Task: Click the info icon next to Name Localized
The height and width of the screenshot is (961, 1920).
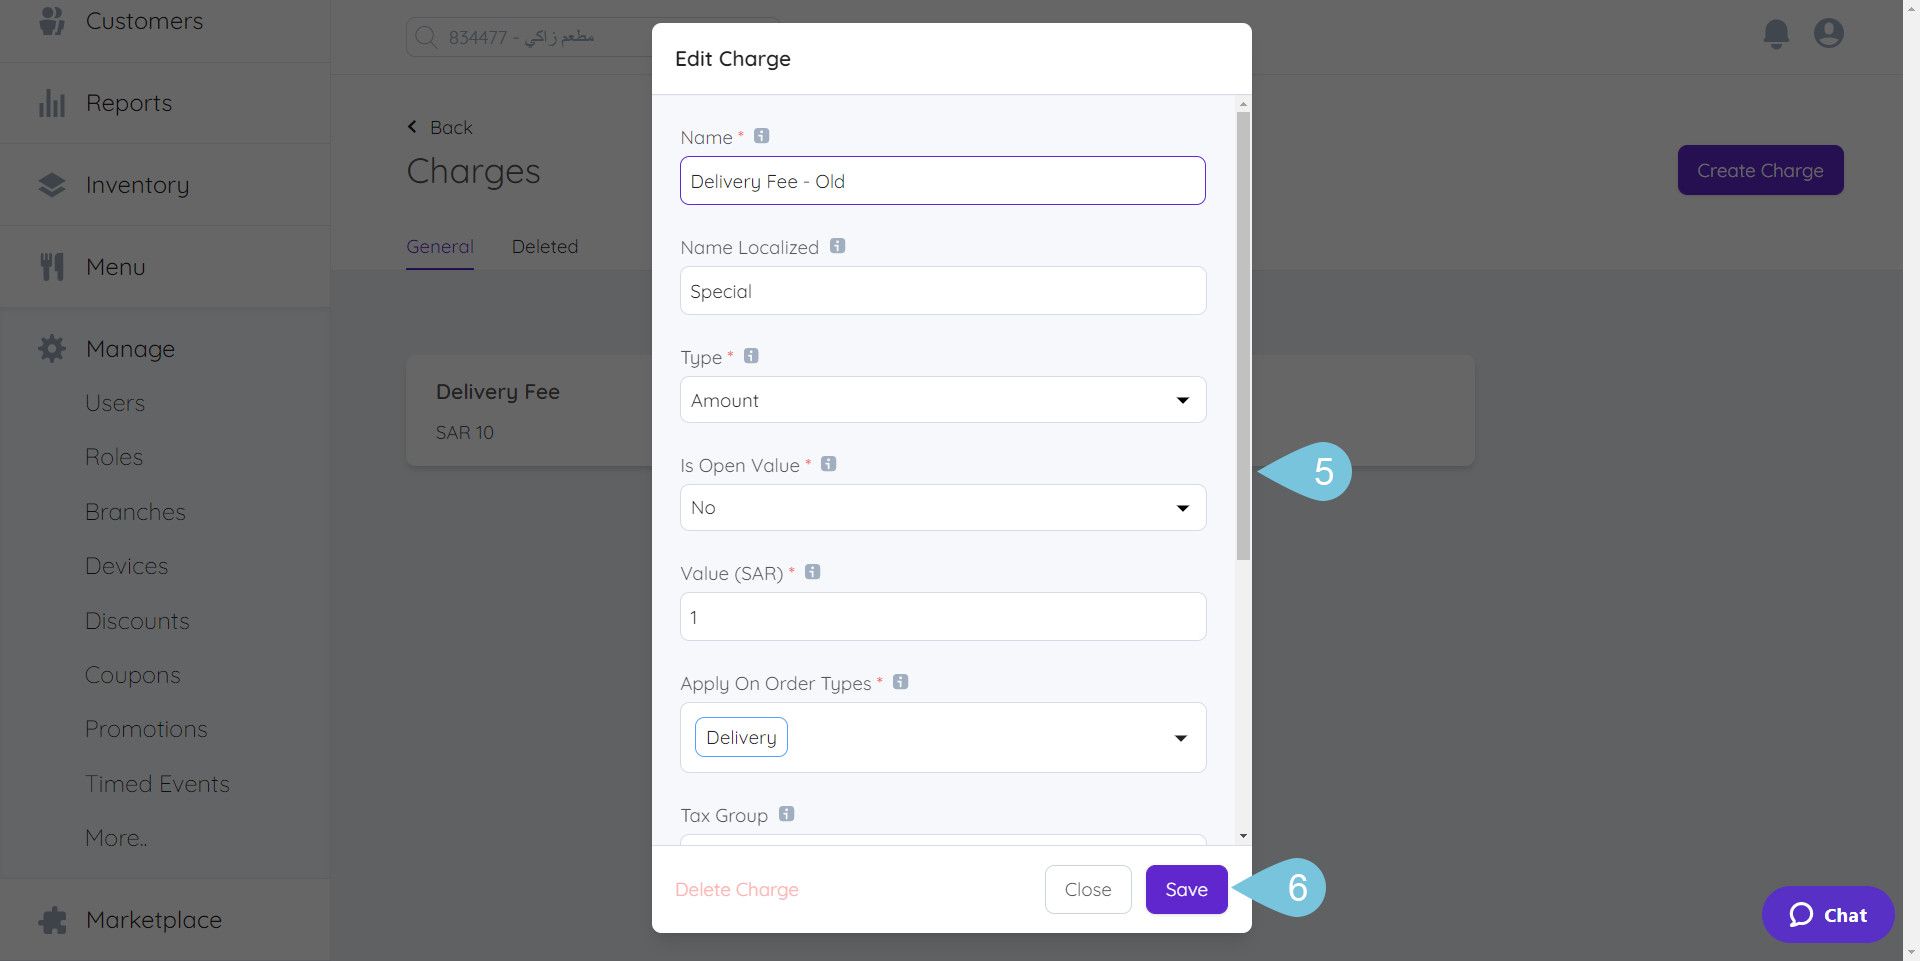Action: (838, 246)
